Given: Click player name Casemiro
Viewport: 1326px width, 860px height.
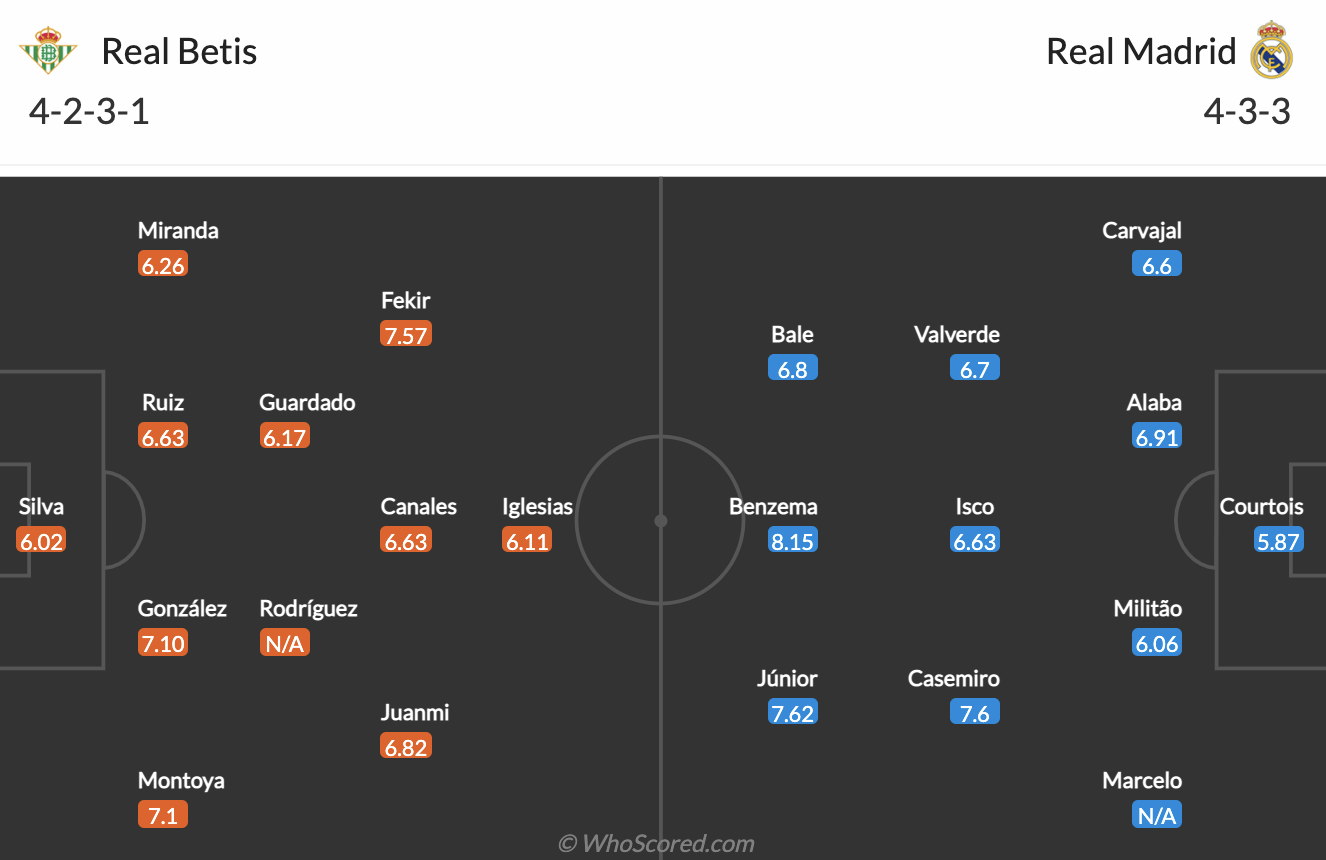Looking at the screenshot, I should 953,679.
